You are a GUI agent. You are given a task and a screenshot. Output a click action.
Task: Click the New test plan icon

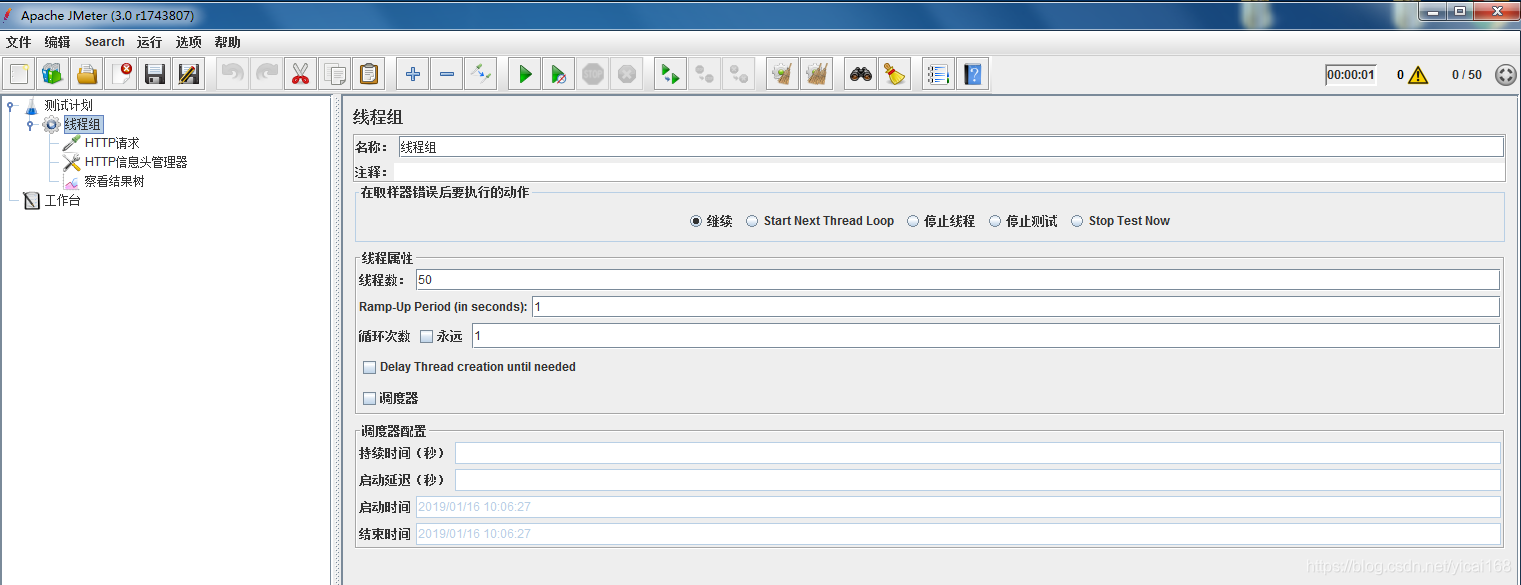click(19, 74)
